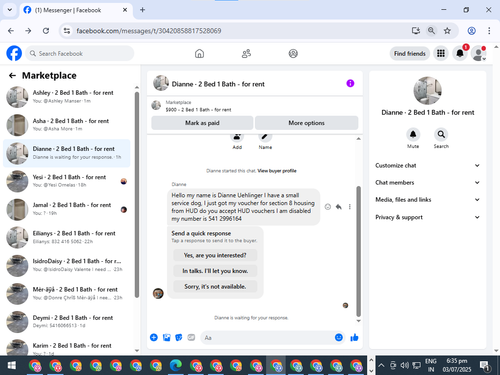The image size is (500, 375).
Task: Open Chrome profile icon in toolbar
Action: 471,31
